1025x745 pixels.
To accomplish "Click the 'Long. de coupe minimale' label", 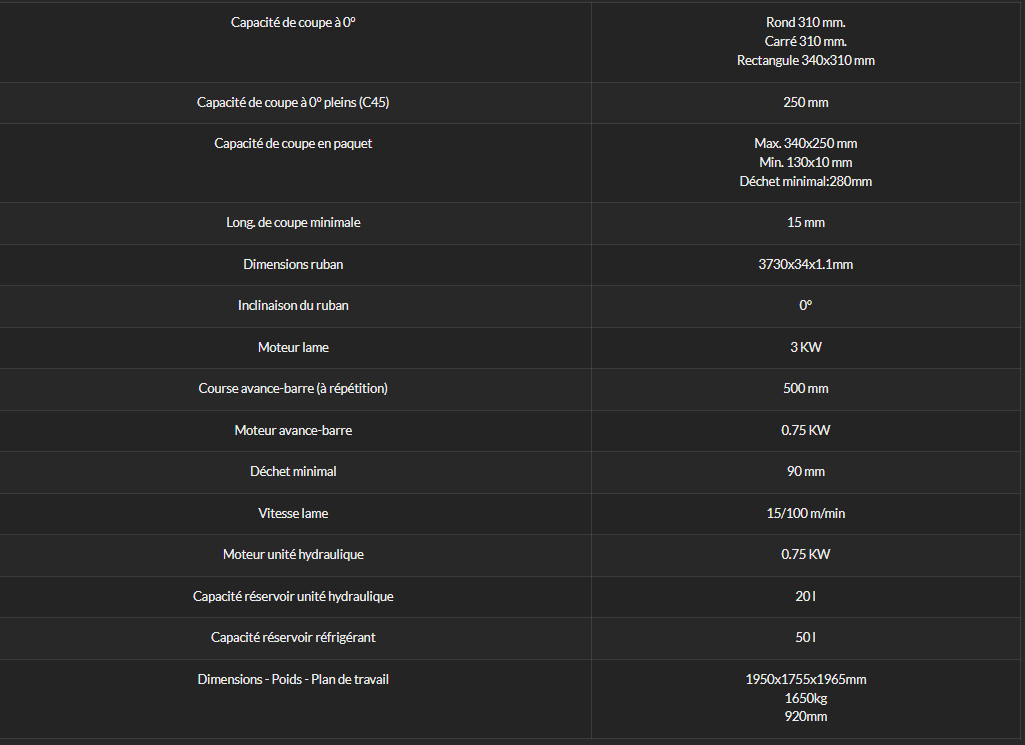I will click(x=293, y=222).
